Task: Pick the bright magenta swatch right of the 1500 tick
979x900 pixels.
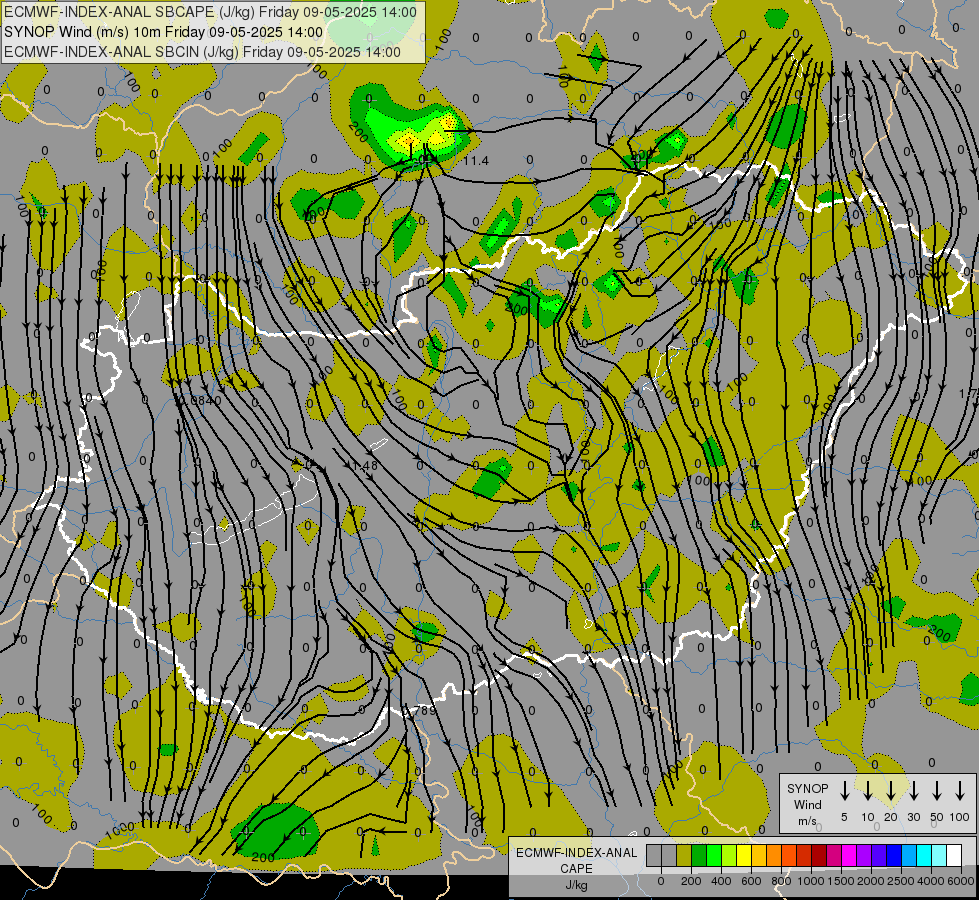Action: tap(849, 856)
